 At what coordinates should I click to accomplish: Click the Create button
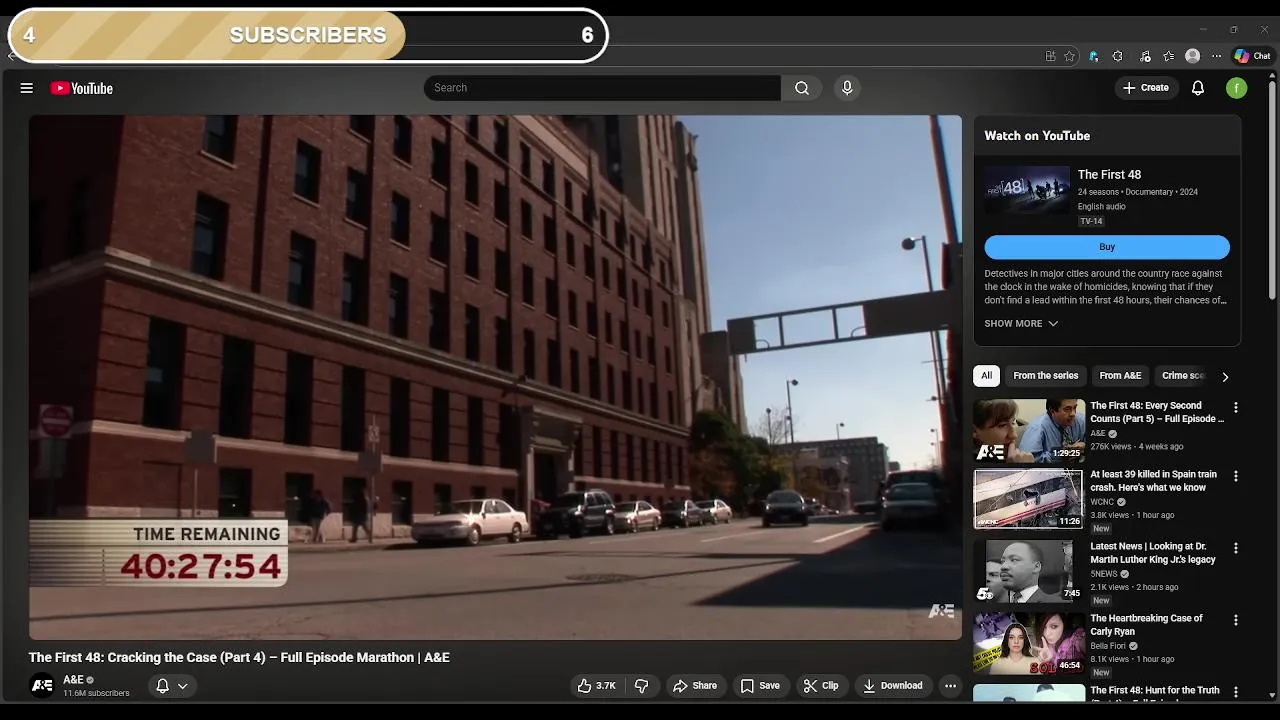click(x=1146, y=88)
